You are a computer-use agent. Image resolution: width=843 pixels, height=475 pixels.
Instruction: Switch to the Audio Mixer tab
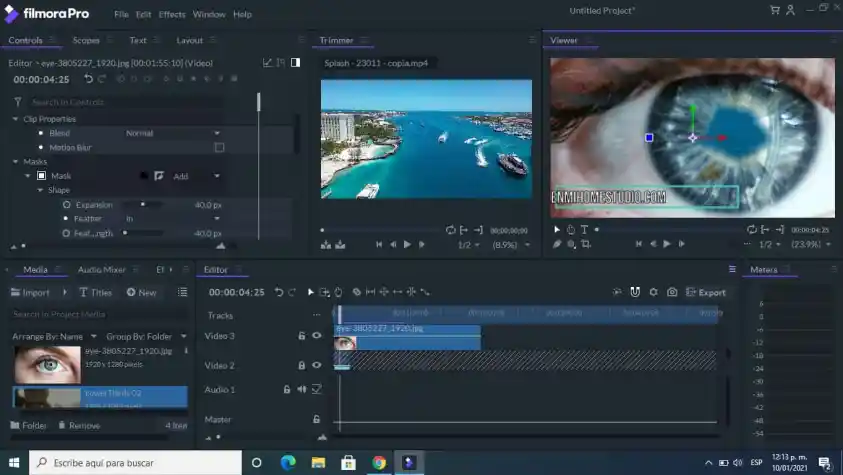[101, 269]
